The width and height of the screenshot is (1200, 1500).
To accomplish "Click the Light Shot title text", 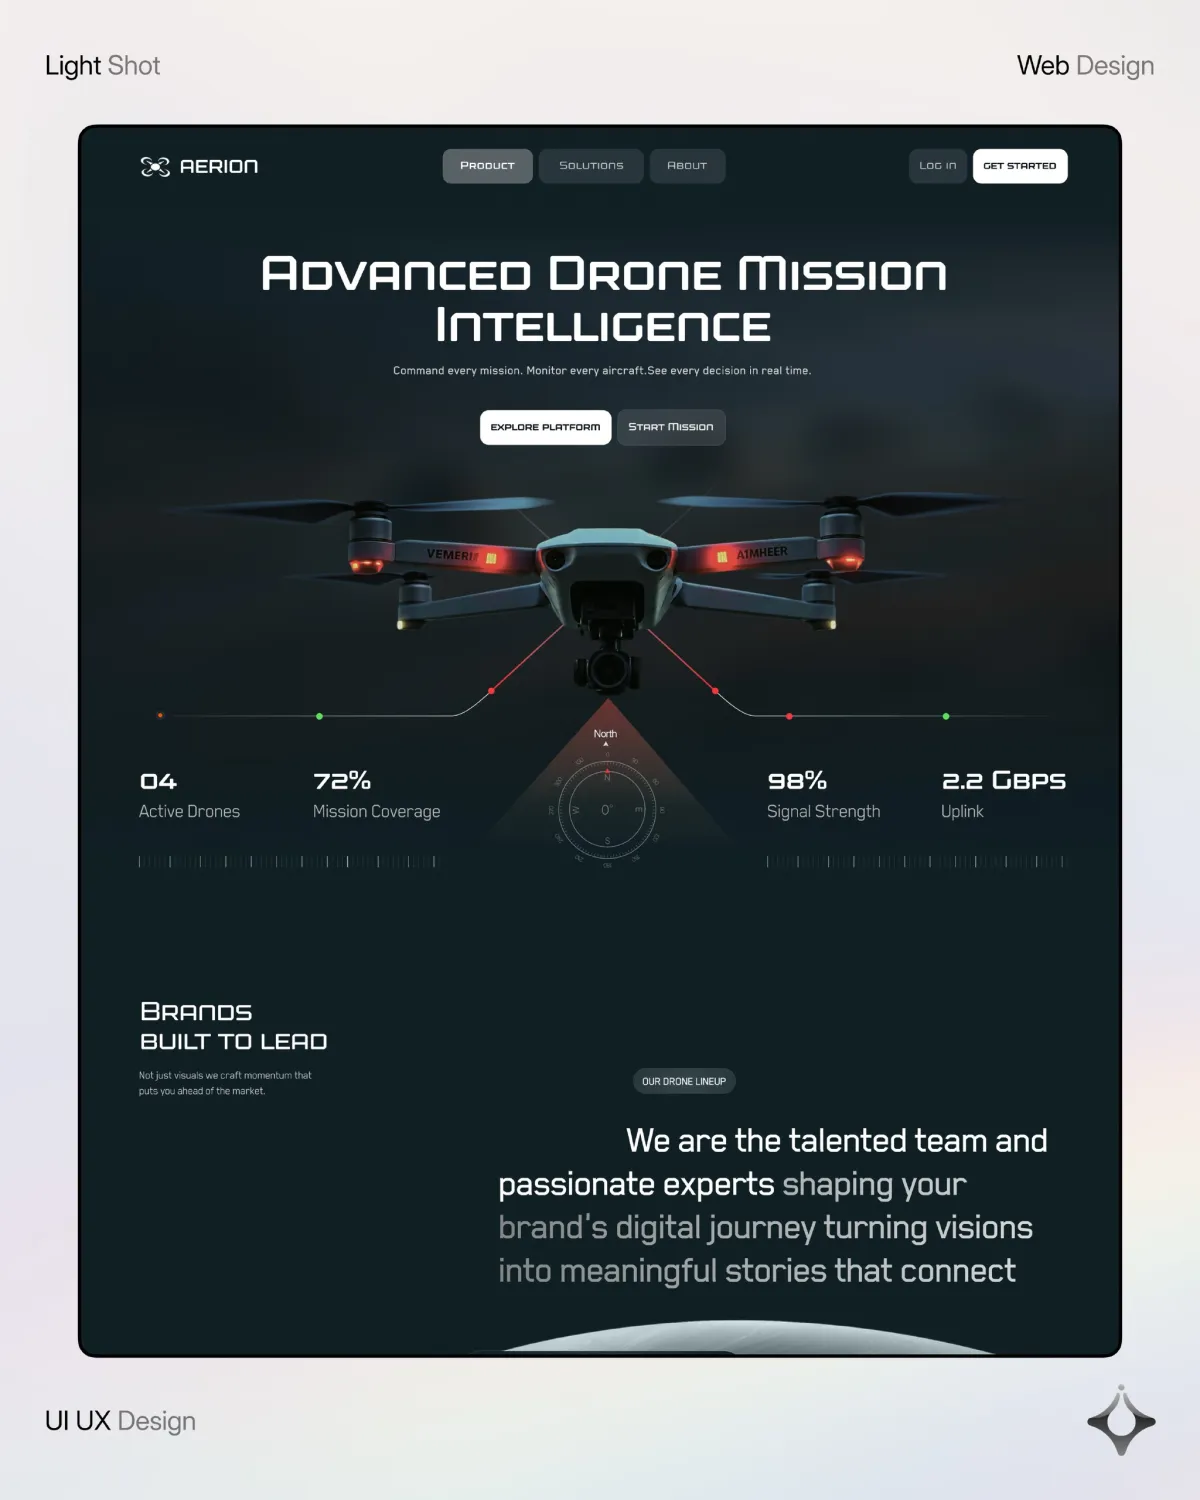I will (x=102, y=66).
